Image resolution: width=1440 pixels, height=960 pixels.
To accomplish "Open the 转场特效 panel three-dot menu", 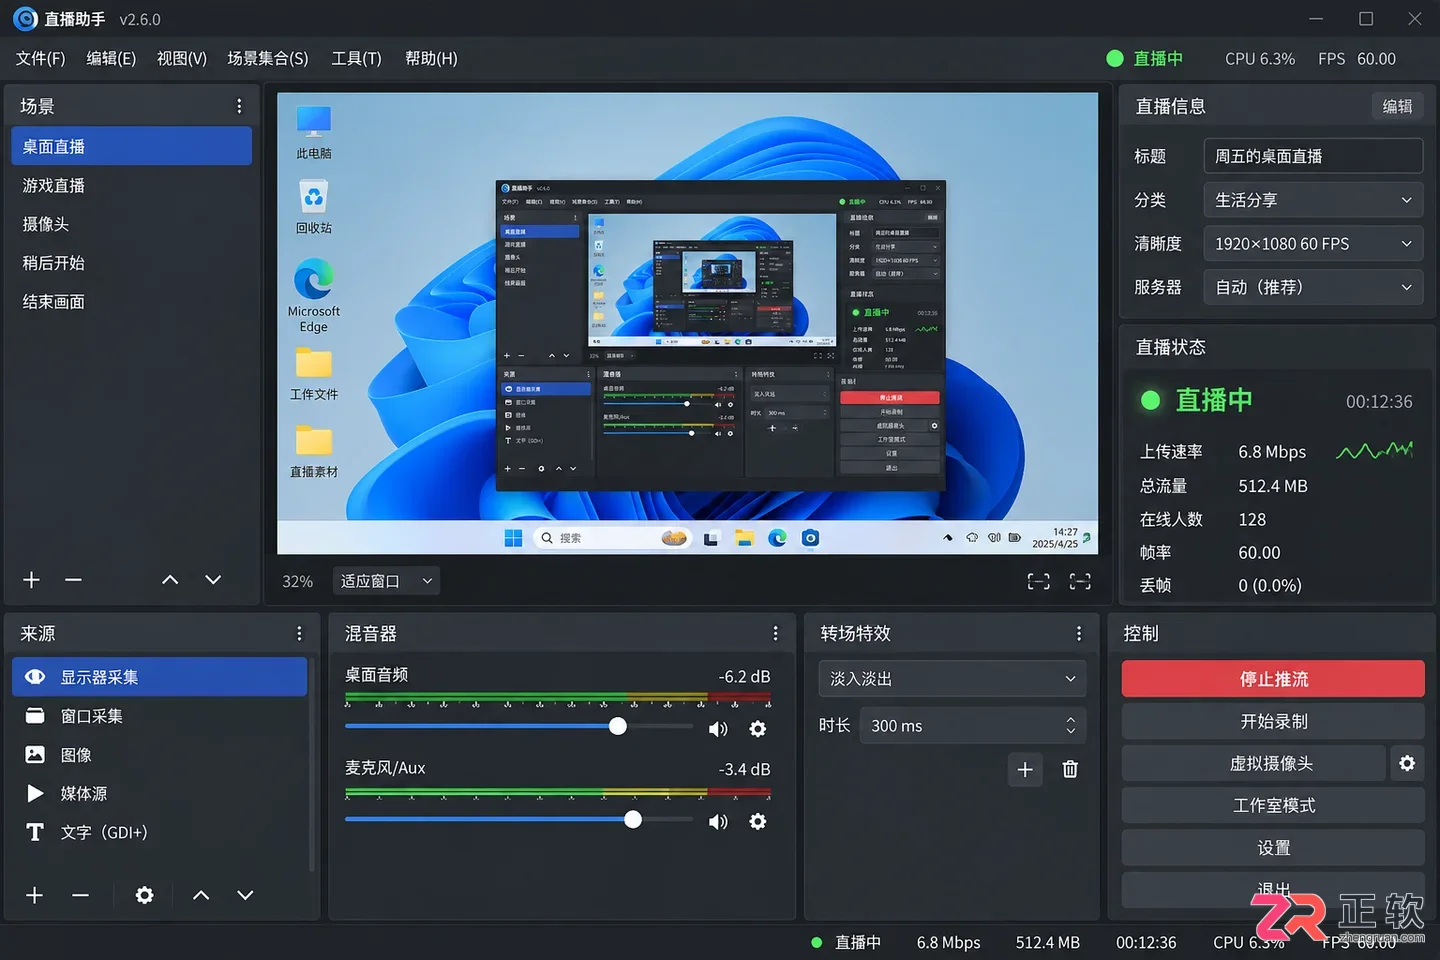I will [x=1079, y=634].
